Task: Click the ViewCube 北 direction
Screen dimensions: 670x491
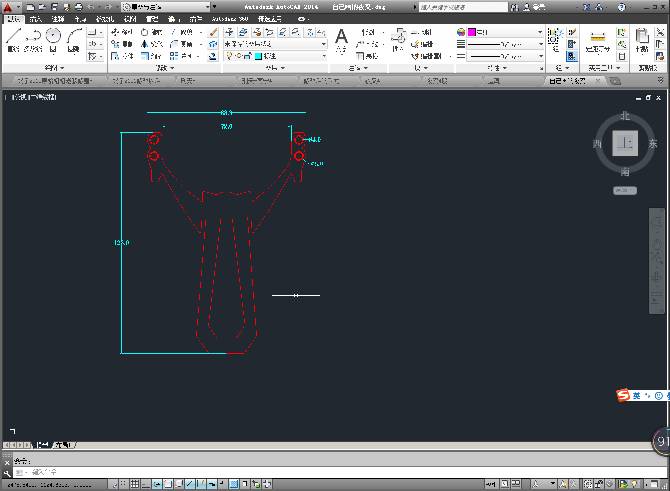Action: [625, 116]
